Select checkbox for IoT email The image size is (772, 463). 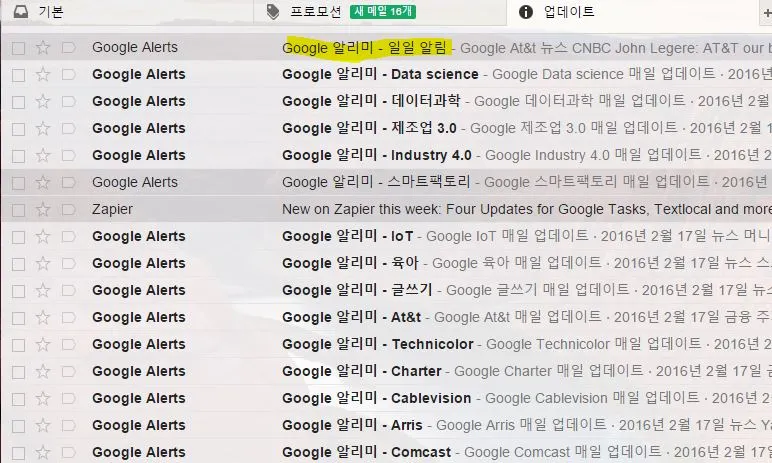coord(19,237)
